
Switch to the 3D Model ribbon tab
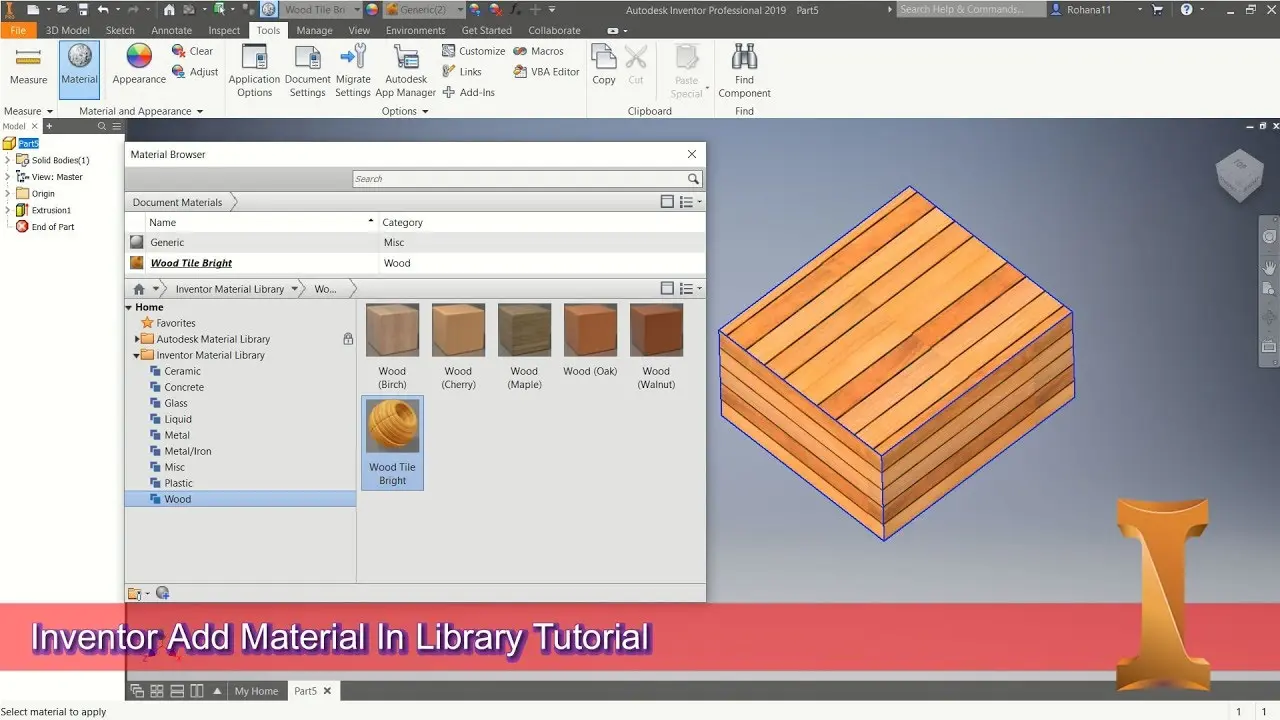67,30
